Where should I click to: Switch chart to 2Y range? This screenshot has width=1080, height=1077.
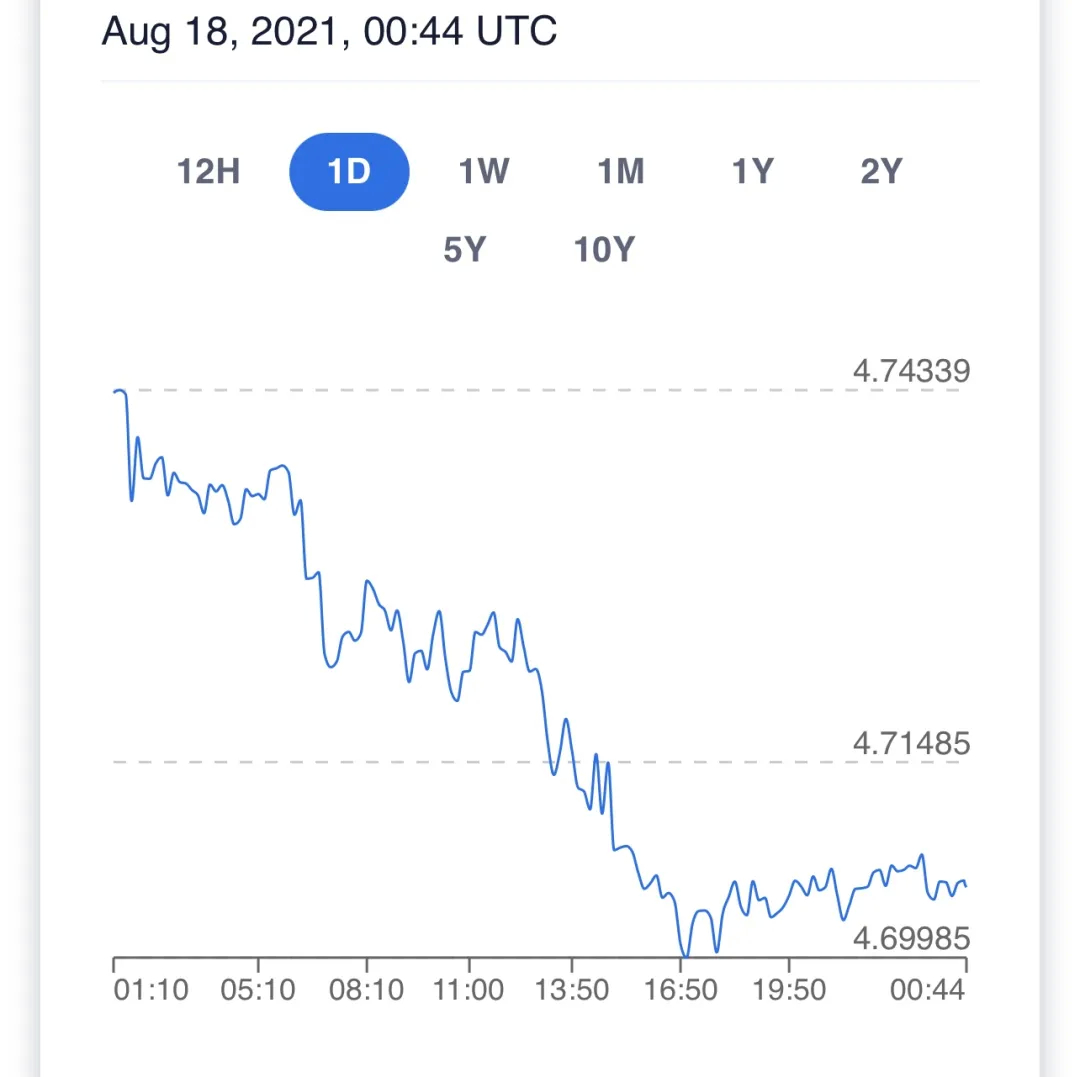coord(881,171)
